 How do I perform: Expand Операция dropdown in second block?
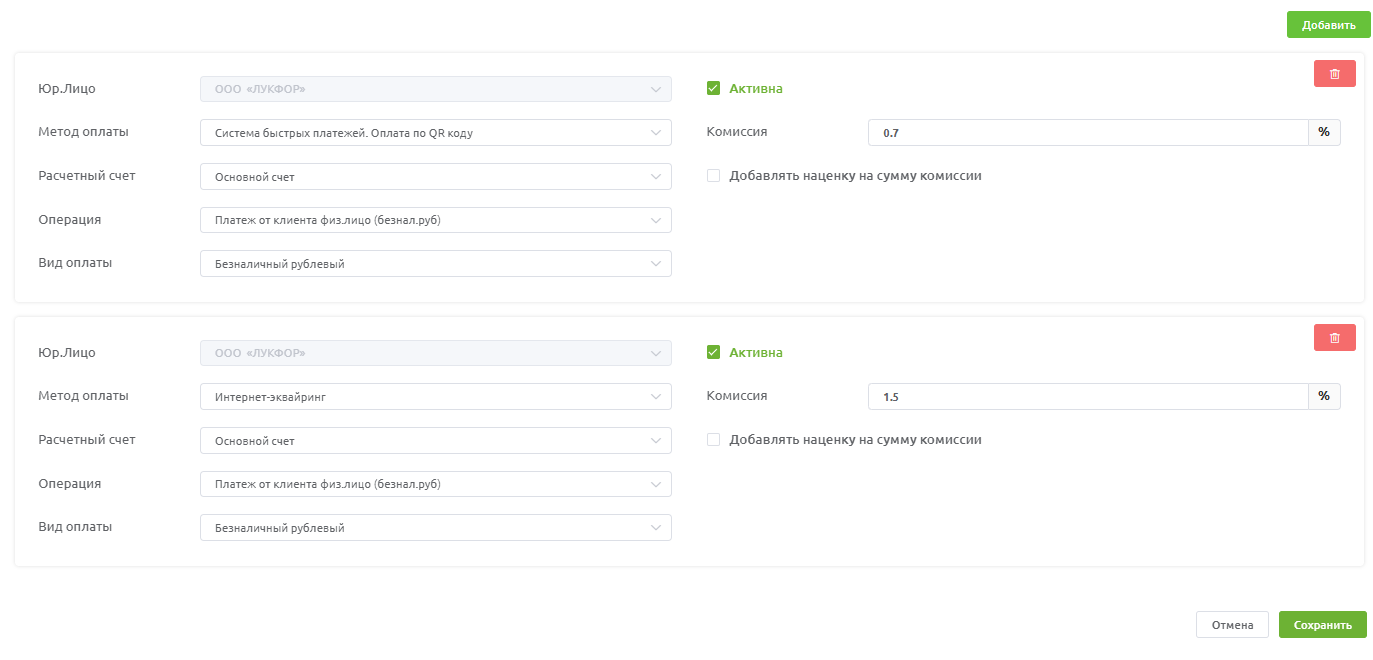(435, 484)
